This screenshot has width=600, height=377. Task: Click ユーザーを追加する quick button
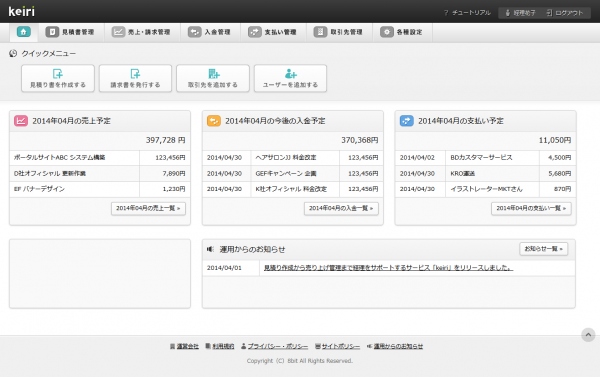(290, 78)
